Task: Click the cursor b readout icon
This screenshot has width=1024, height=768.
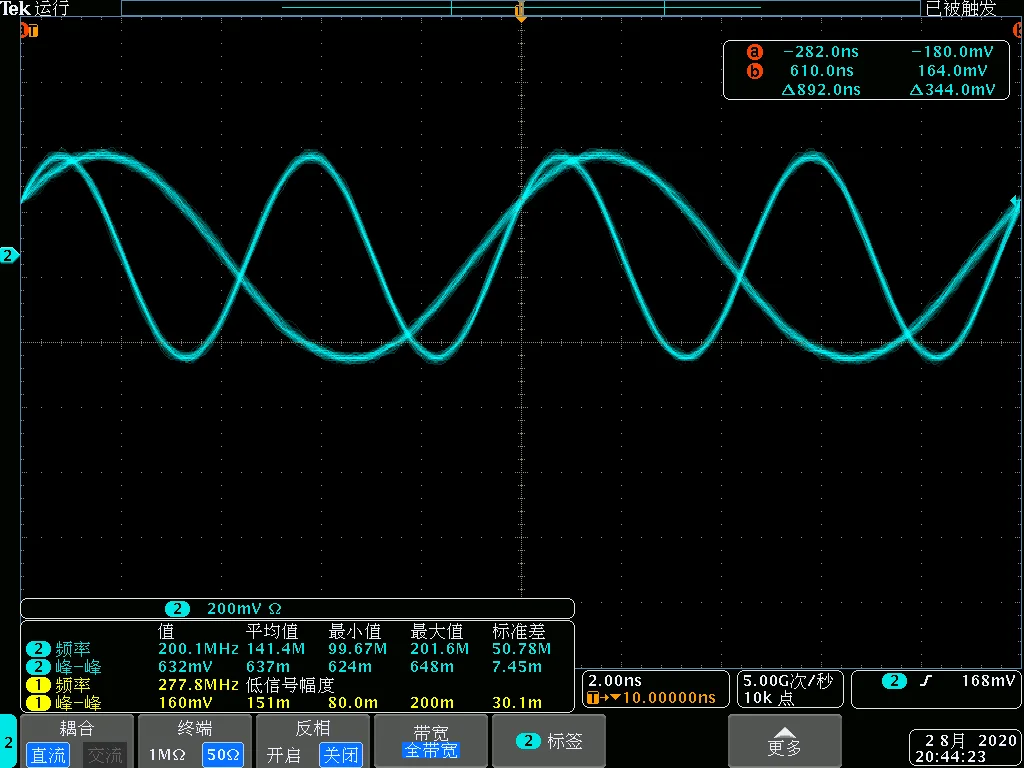Action: (x=755, y=71)
